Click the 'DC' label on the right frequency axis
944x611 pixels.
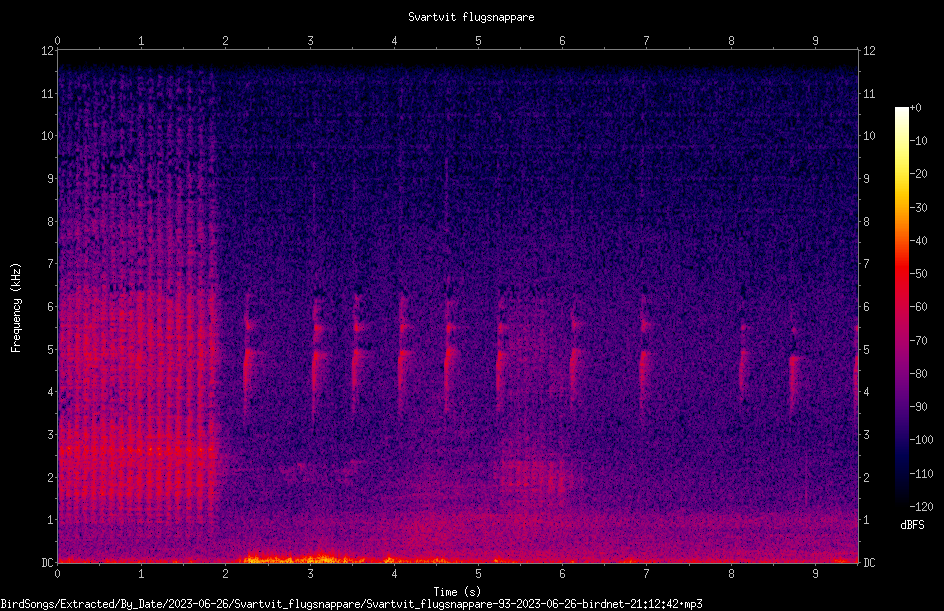click(869, 562)
